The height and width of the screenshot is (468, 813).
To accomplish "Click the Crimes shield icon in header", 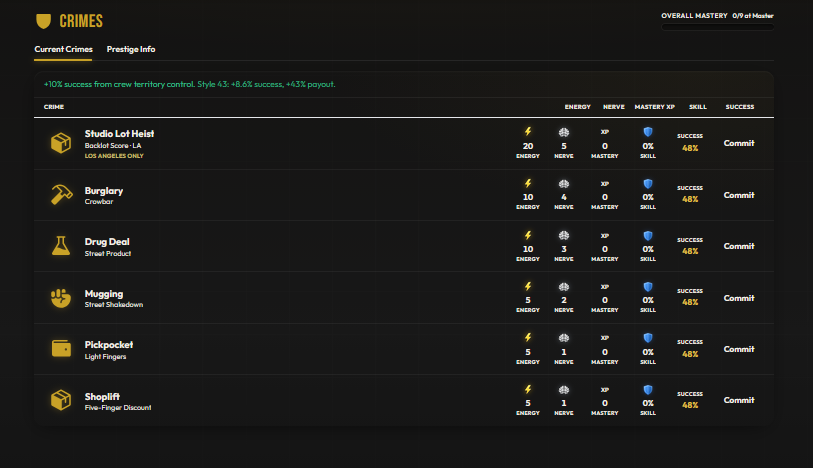I will point(44,21).
